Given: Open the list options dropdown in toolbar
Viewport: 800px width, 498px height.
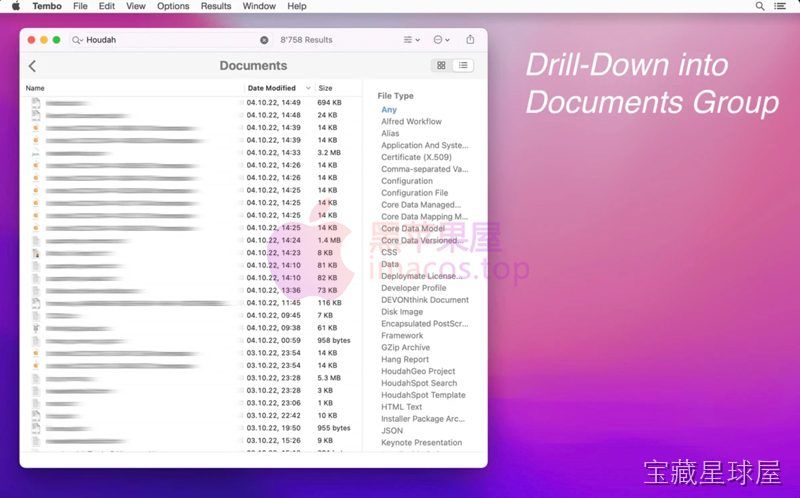Looking at the screenshot, I should click(412, 40).
